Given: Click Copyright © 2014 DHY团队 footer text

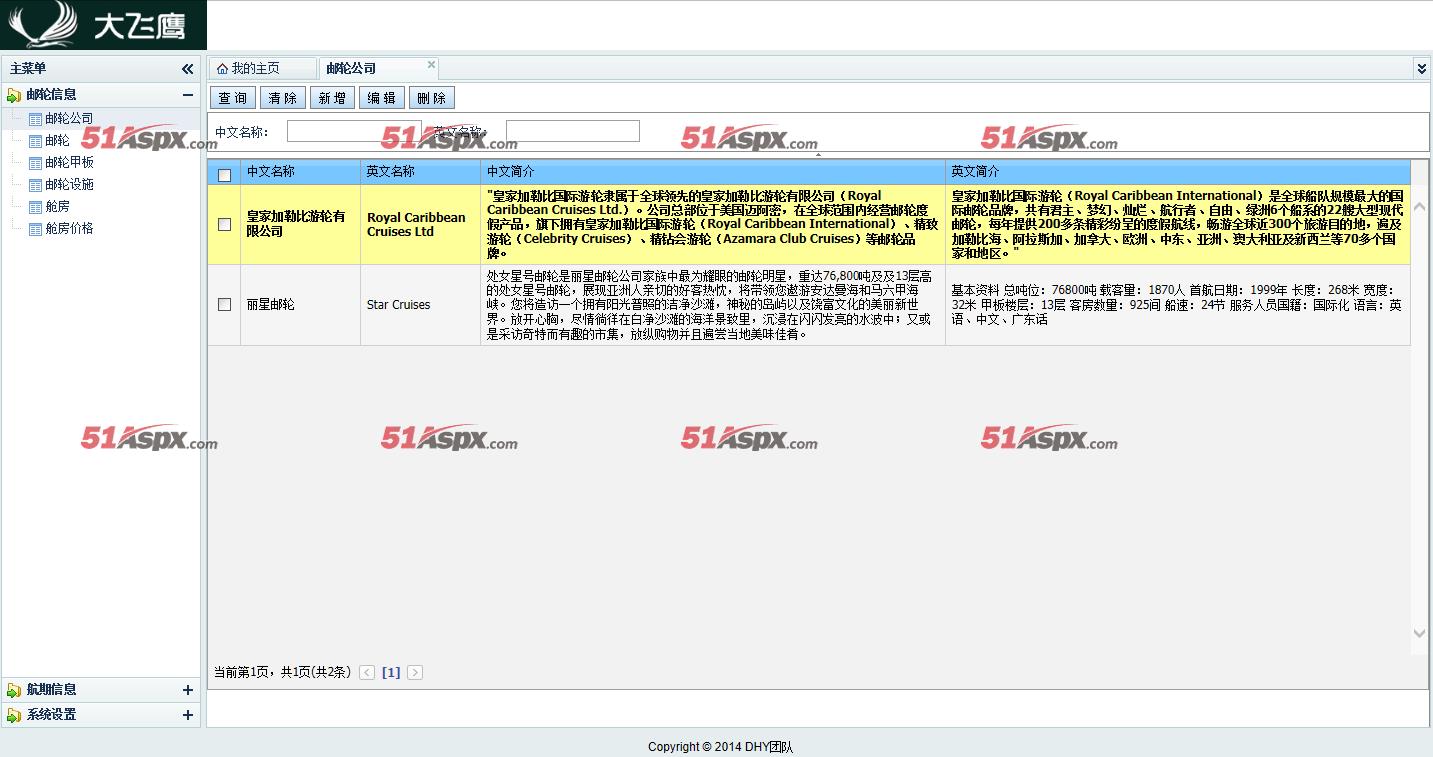Looking at the screenshot, I should point(720,747).
